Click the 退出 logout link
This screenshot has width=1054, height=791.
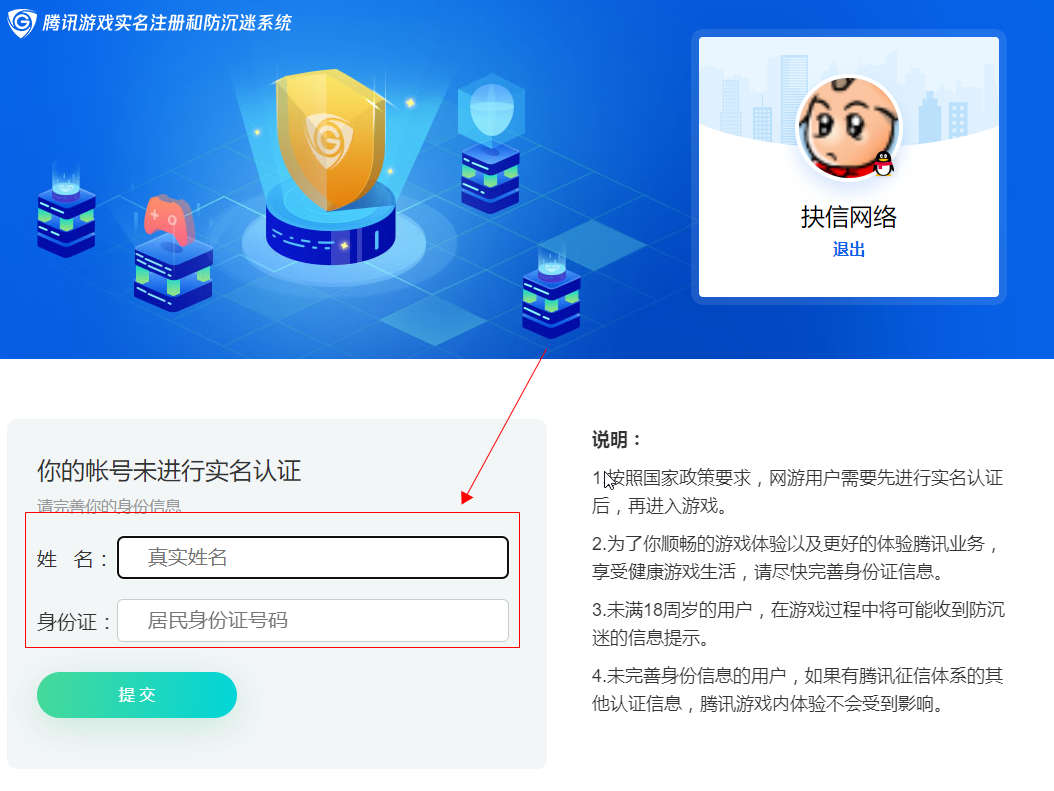pos(848,249)
